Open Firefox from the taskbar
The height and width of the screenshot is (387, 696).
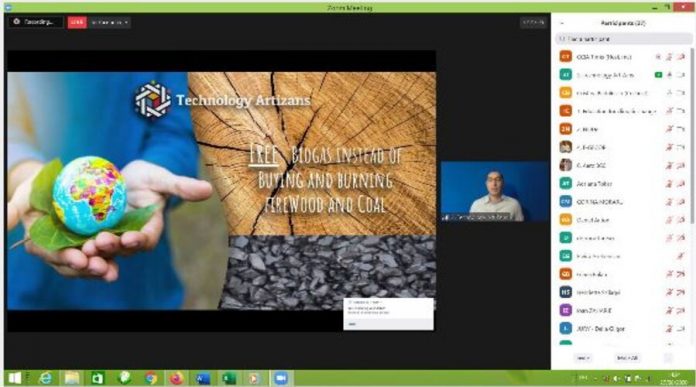(176, 378)
